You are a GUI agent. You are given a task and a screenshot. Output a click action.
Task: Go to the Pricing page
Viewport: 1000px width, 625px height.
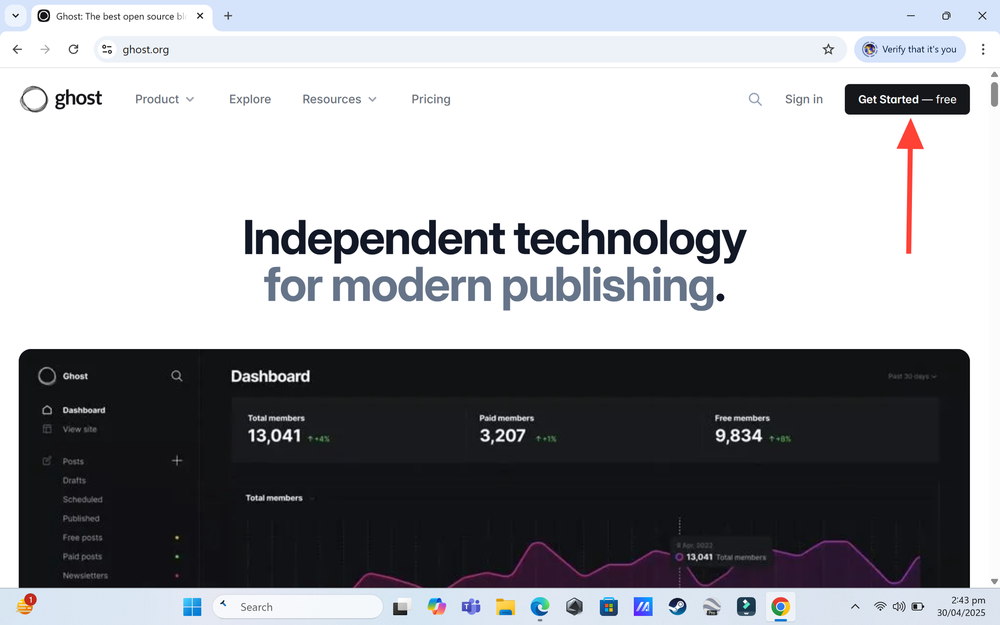(431, 99)
